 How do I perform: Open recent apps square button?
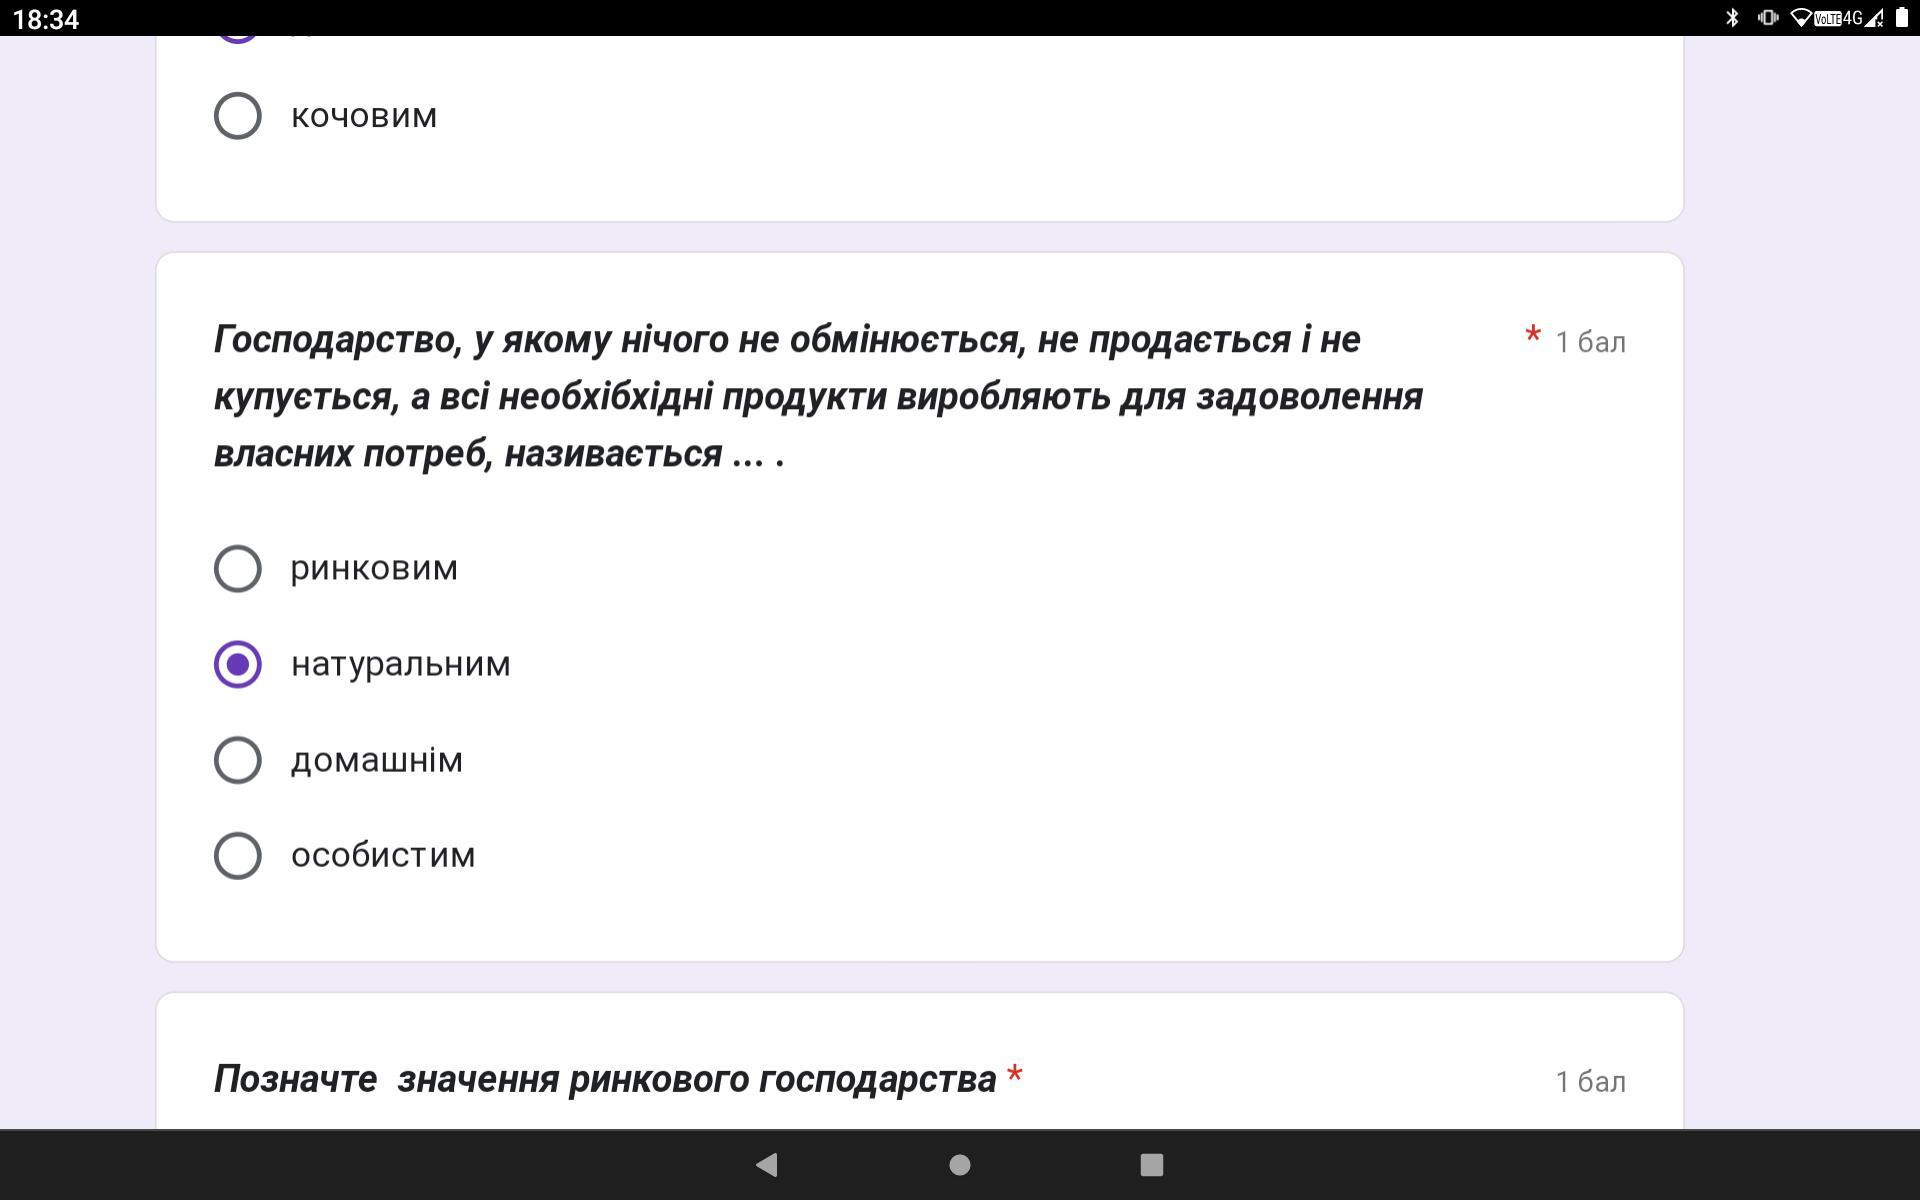pos(1151,1165)
